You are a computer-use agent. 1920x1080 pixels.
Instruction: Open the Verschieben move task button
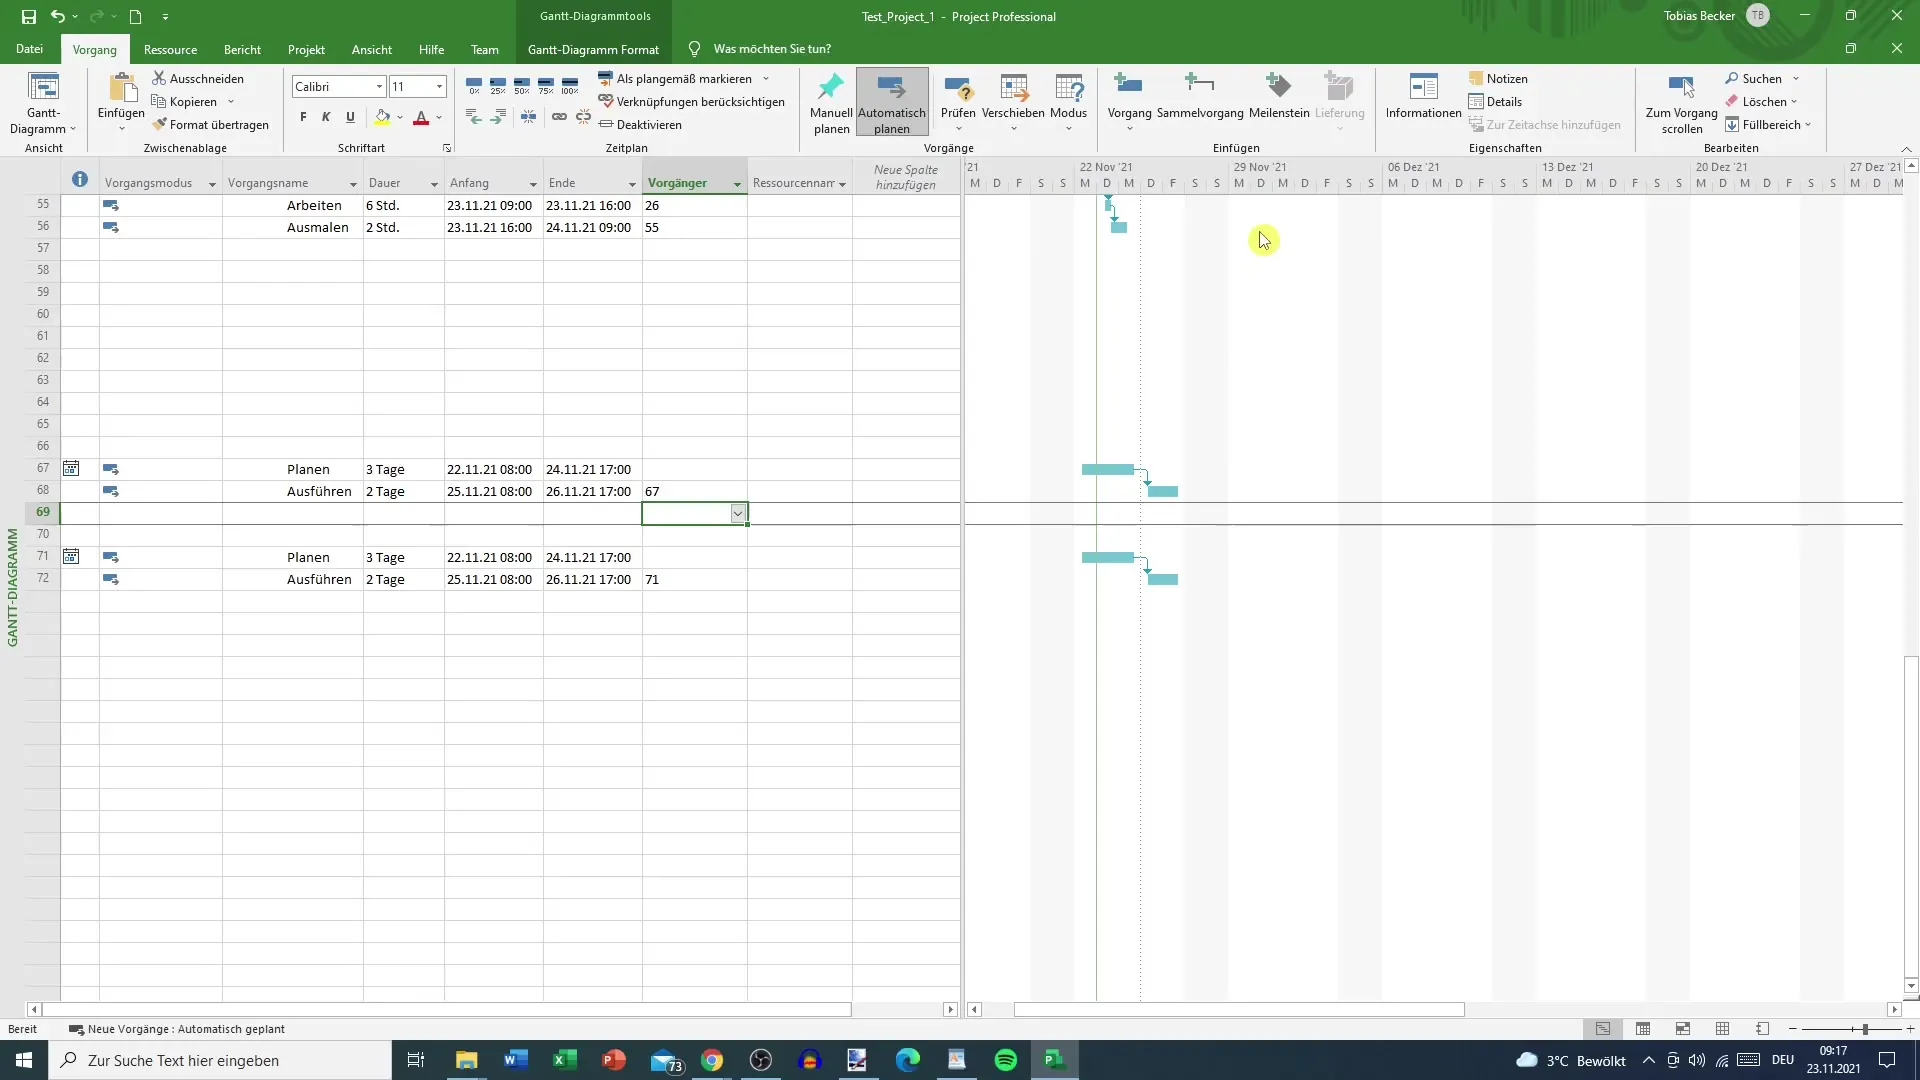point(1013,101)
